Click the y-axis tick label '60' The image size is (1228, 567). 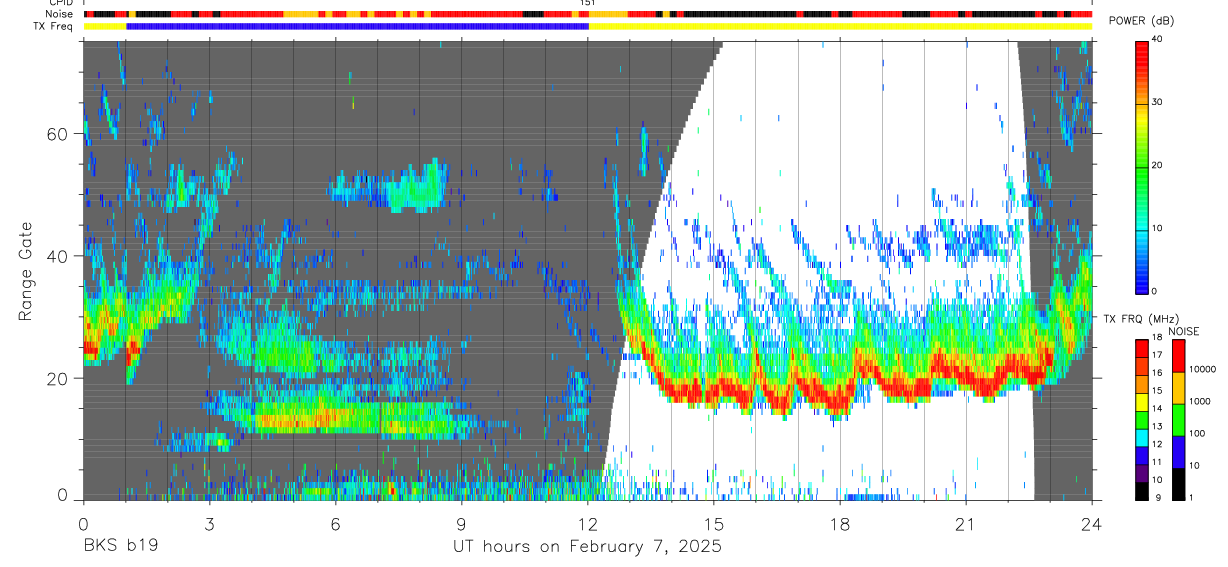pyautogui.click(x=59, y=134)
